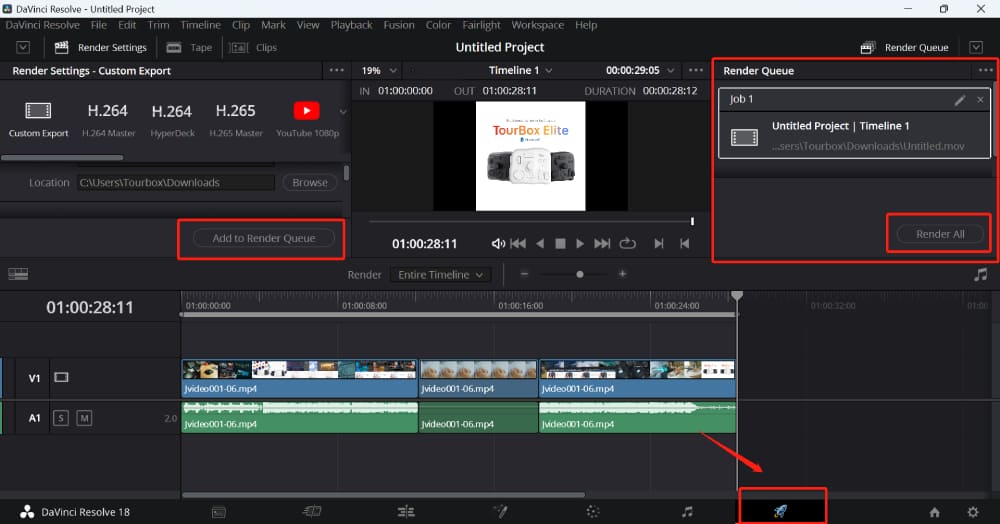Select the H.264 Master preset
1000x524 pixels.
pyautogui.click(x=108, y=119)
